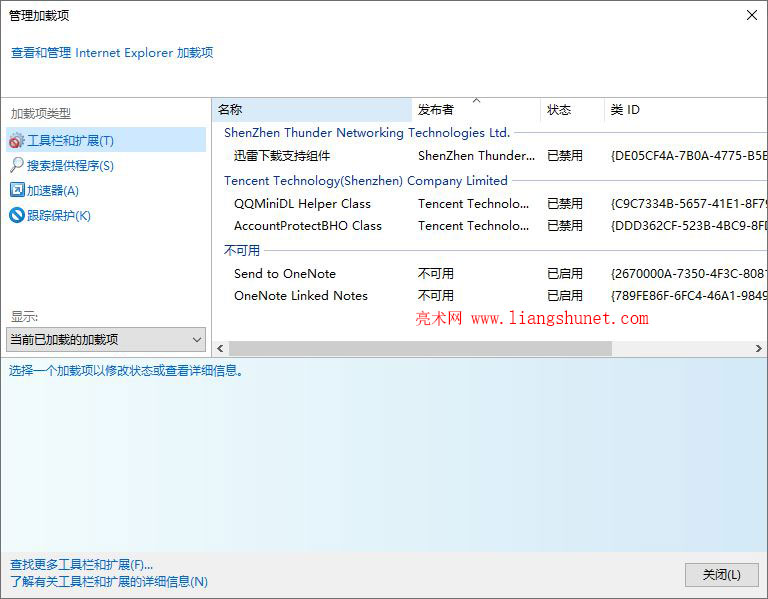Open the 工具栏和扩展(T) category

point(106,140)
